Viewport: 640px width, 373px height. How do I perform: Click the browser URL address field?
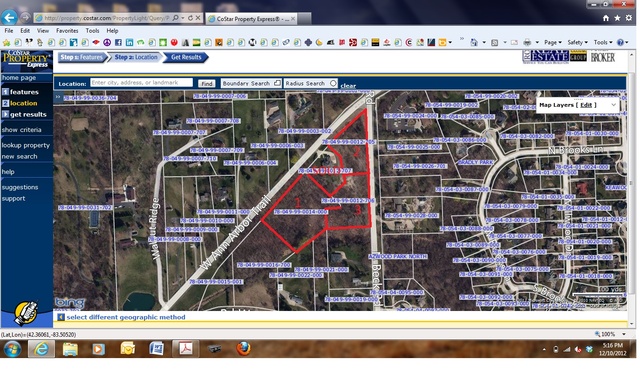click(106, 18)
